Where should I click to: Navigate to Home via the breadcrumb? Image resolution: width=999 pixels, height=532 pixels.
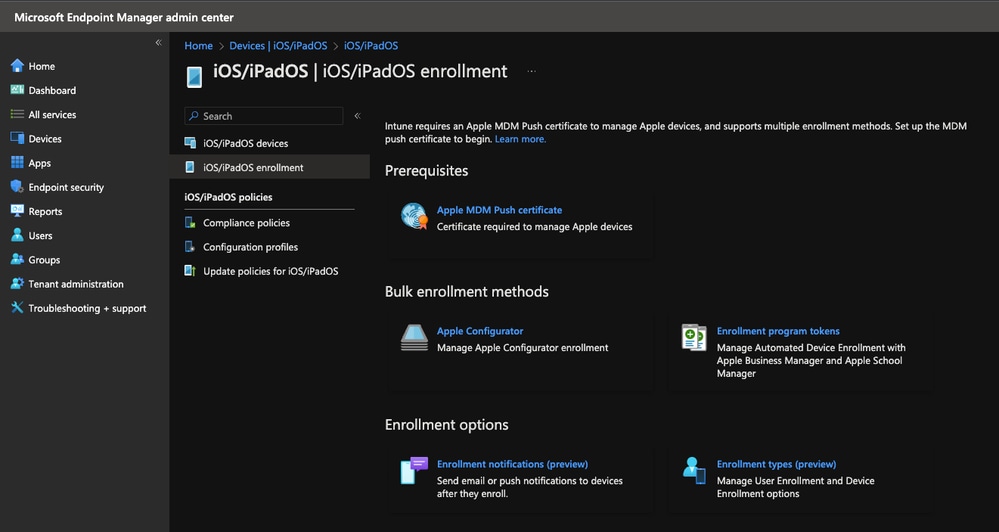click(198, 45)
